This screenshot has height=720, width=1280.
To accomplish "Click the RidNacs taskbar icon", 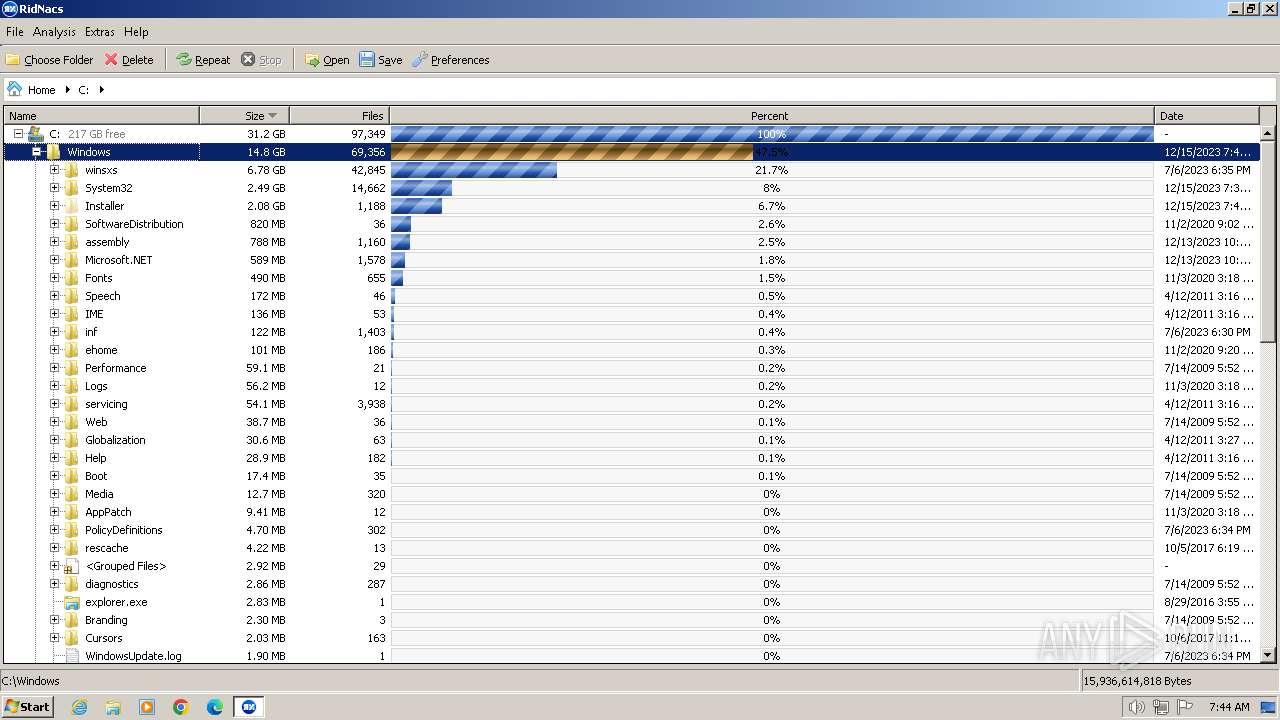I will 249,707.
